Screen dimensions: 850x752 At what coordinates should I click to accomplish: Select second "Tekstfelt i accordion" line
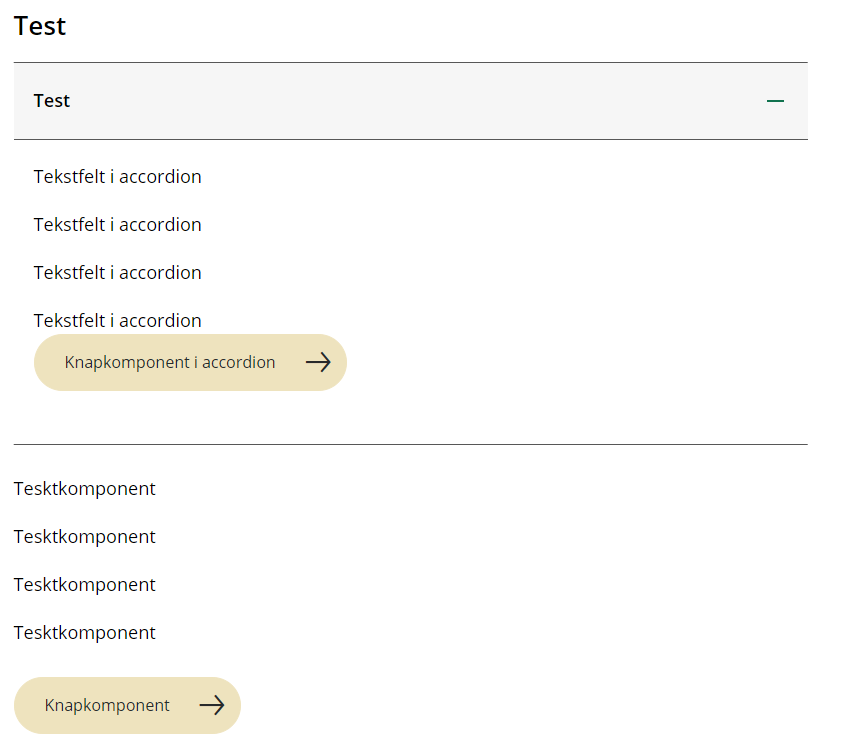[x=117, y=225]
